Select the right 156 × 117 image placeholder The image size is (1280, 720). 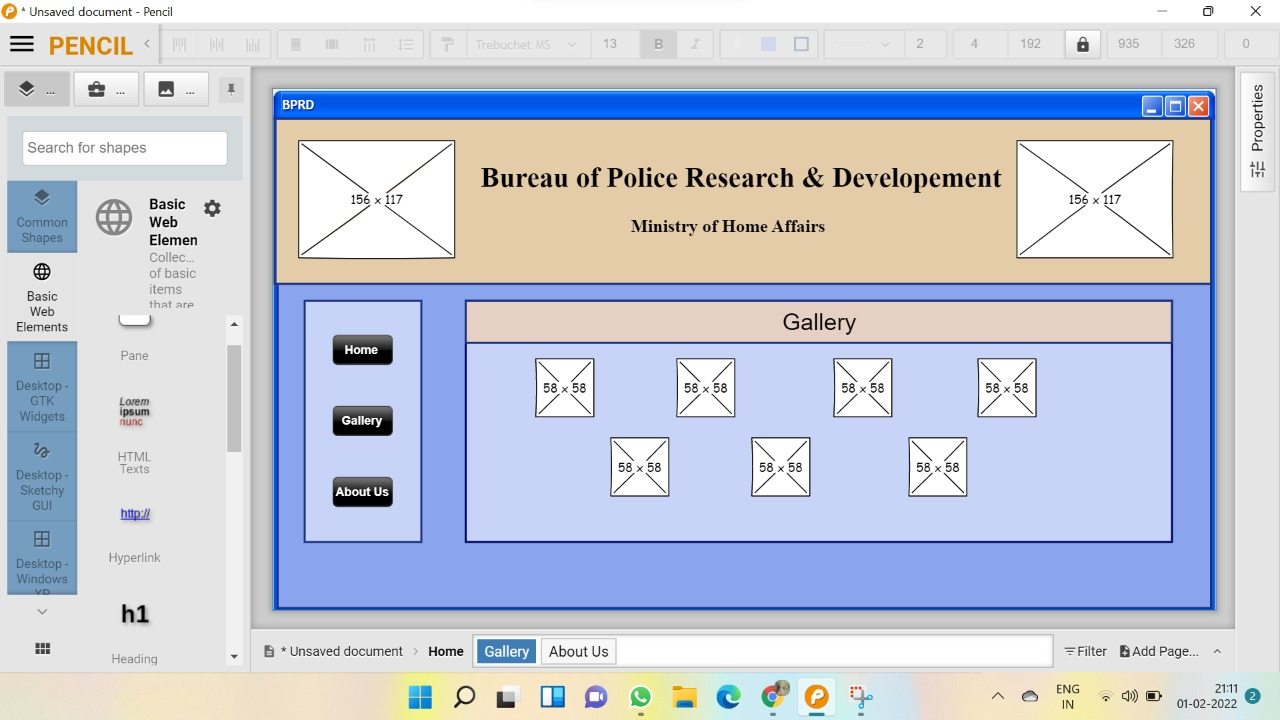(1095, 199)
